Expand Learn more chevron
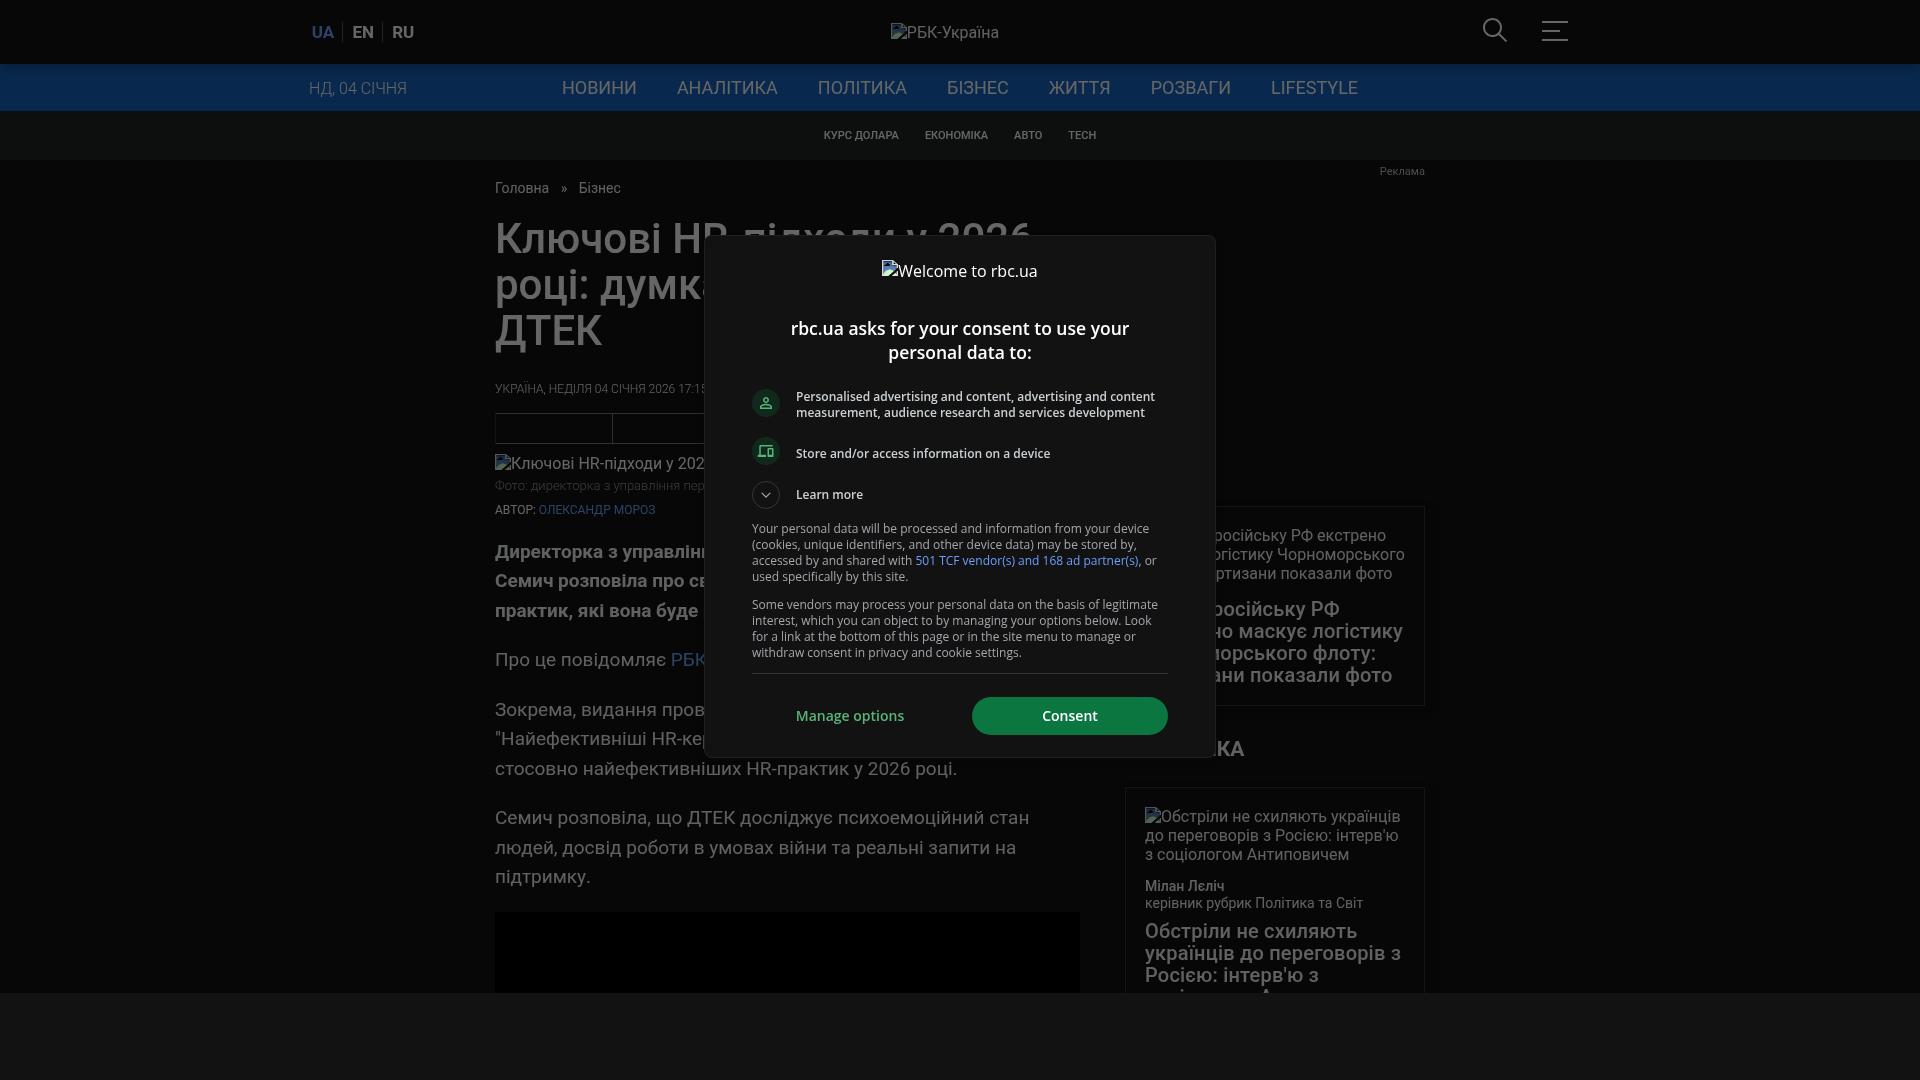The image size is (1920, 1080). click(x=766, y=495)
